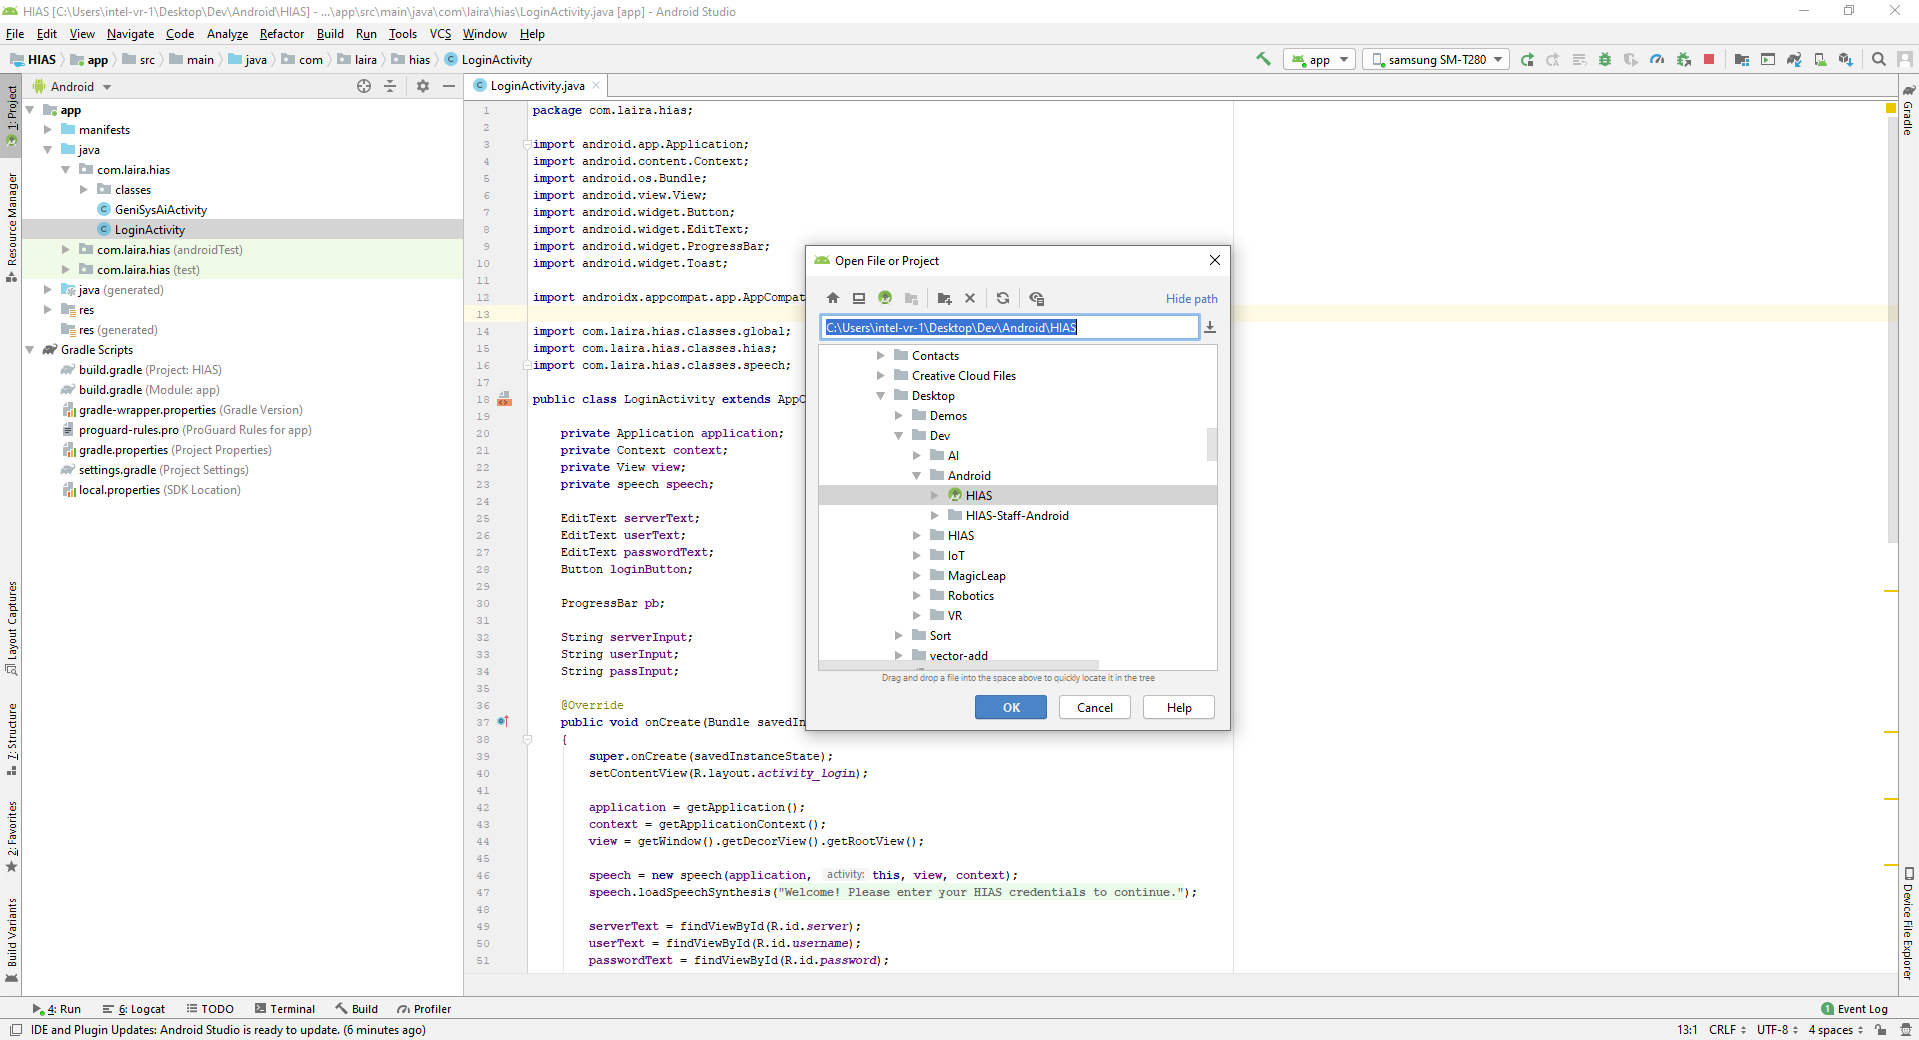Viewport: 1919px width, 1040px height.
Task: Toggle the Resource Manager tool window
Action: coord(11,226)
